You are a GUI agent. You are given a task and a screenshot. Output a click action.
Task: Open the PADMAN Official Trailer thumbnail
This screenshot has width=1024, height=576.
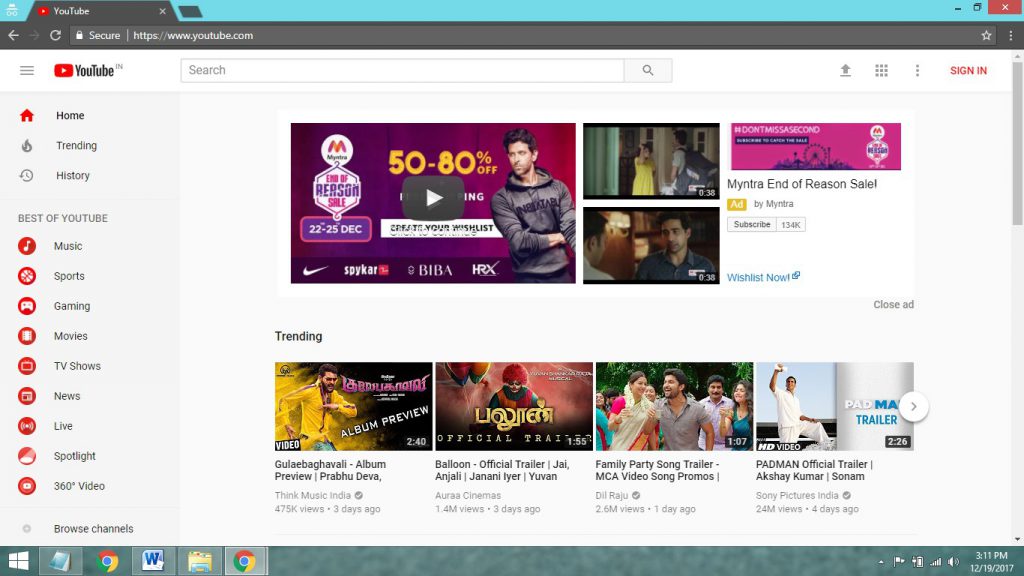835,406
